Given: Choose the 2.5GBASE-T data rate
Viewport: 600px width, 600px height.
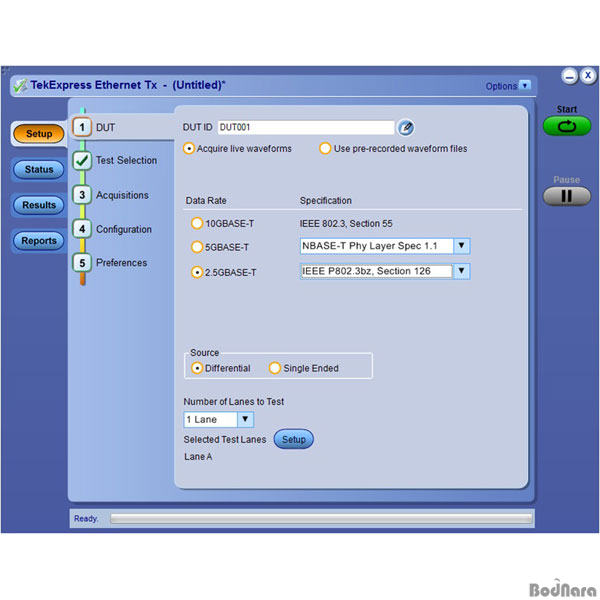Looking at the screenshot, I should coord(197,272).
